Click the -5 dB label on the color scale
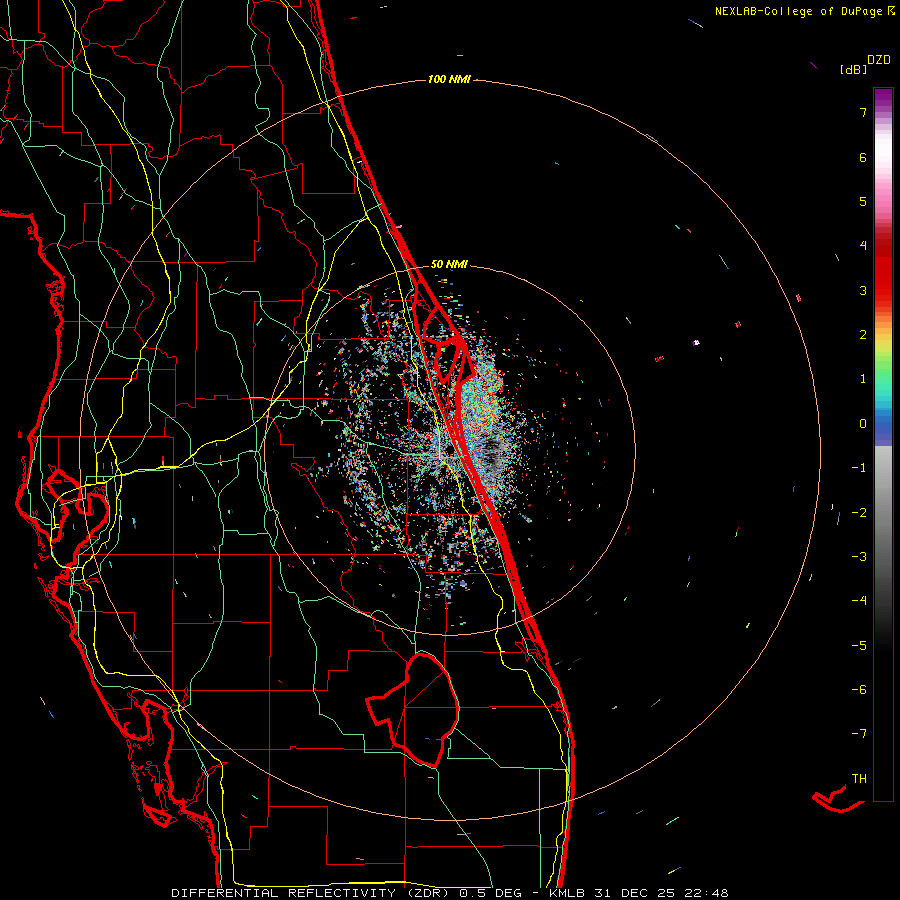Viewport: 900px width, 900px height. pos(859,646)
